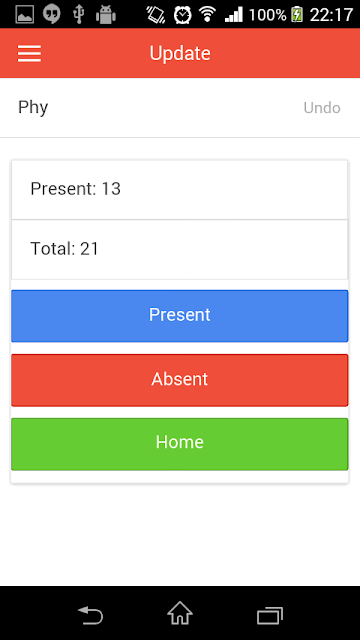Open the recent apps overview icon
This screenshot has width=360, height=640.
click(x=270, y=616)
